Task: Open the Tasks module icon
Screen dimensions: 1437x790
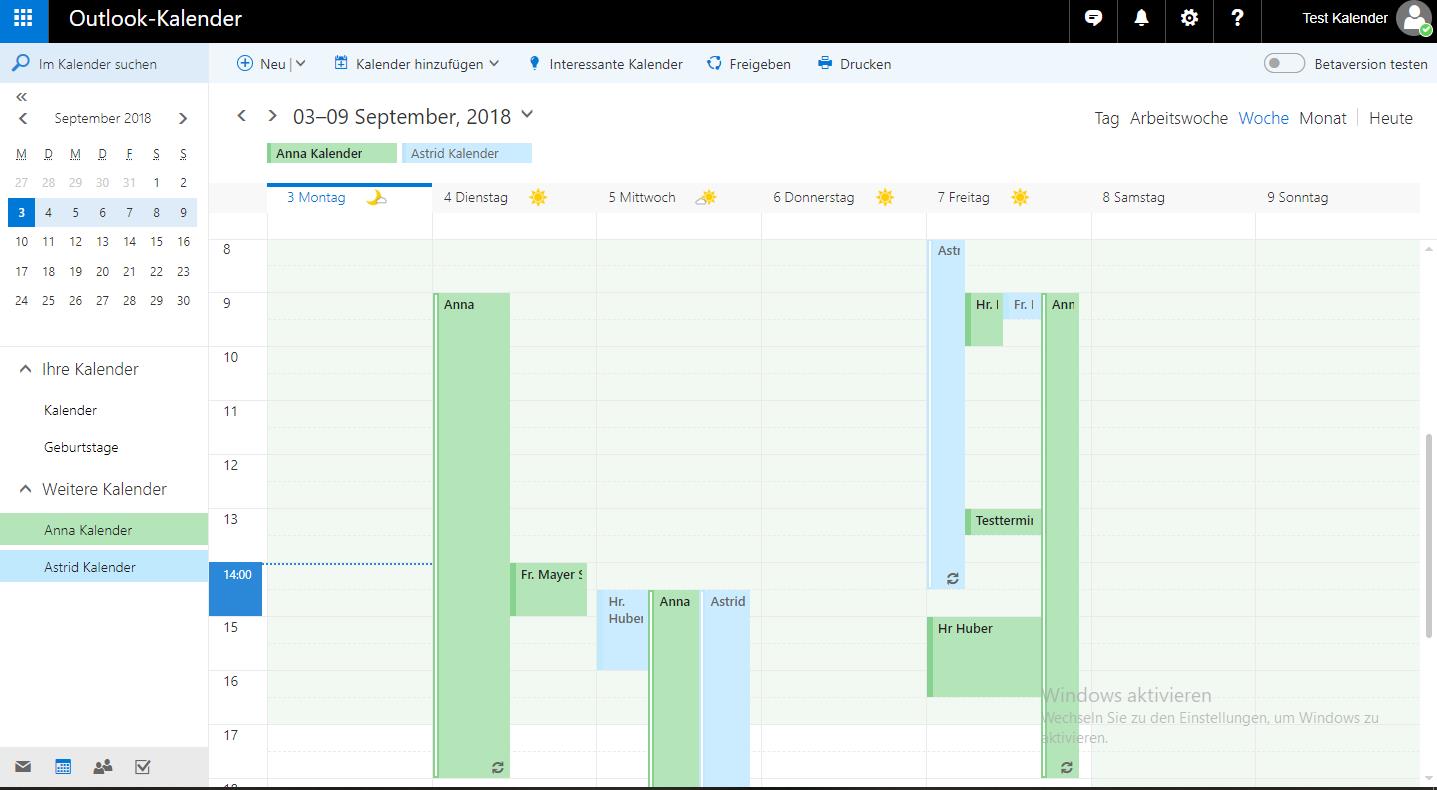Action: pyautogui.click(x=143, y=767)
